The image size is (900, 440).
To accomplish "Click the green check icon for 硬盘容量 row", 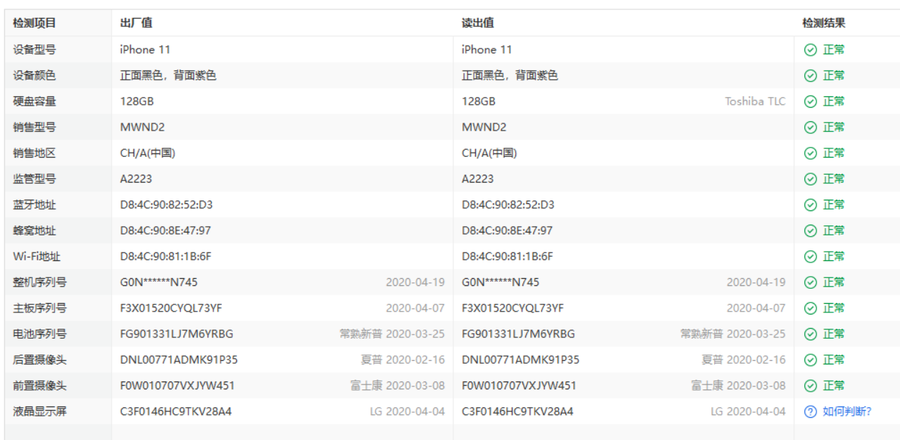I will click(x=810, y=101).
